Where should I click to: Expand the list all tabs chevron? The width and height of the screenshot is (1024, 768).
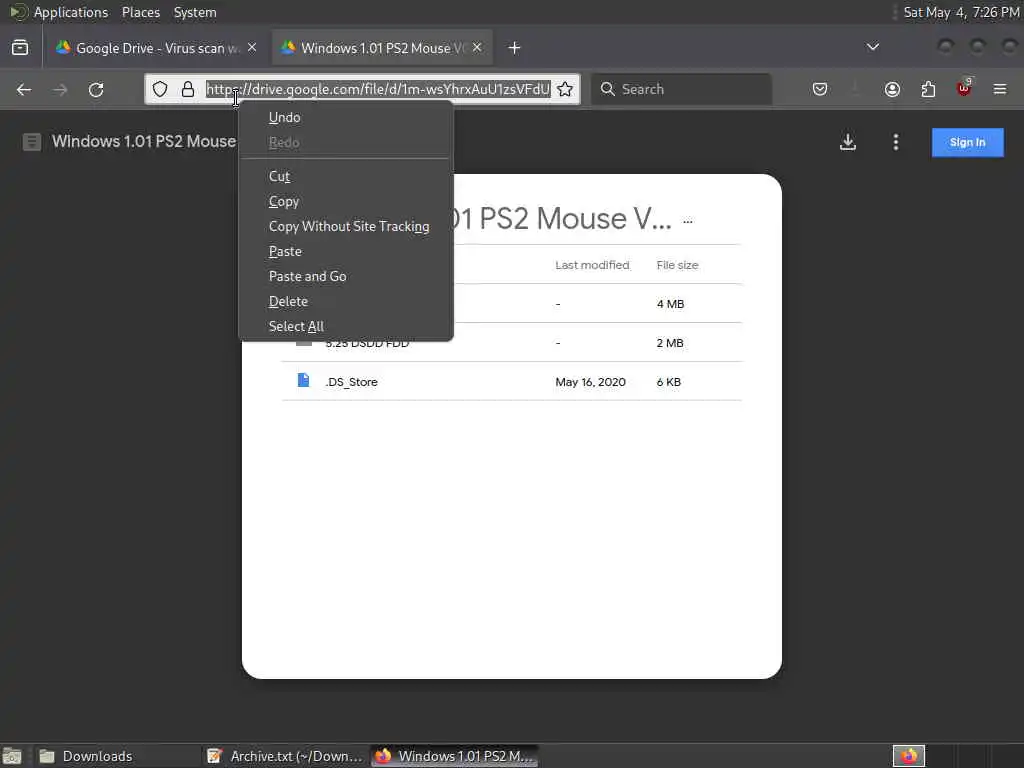point(872,47)
